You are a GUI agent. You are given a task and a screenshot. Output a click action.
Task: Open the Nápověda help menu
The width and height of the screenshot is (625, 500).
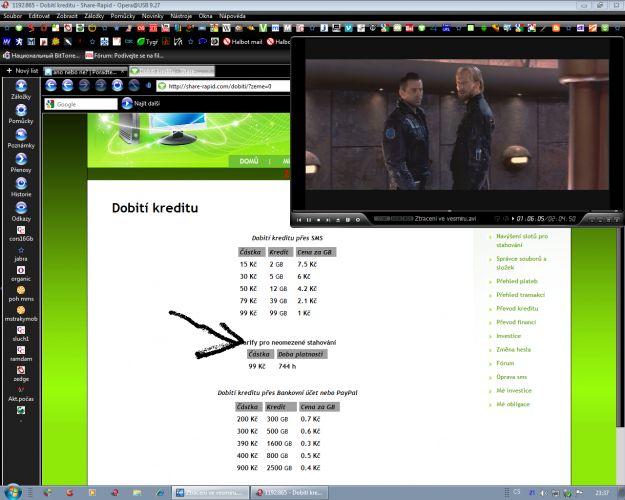click(x=232, y=16)
